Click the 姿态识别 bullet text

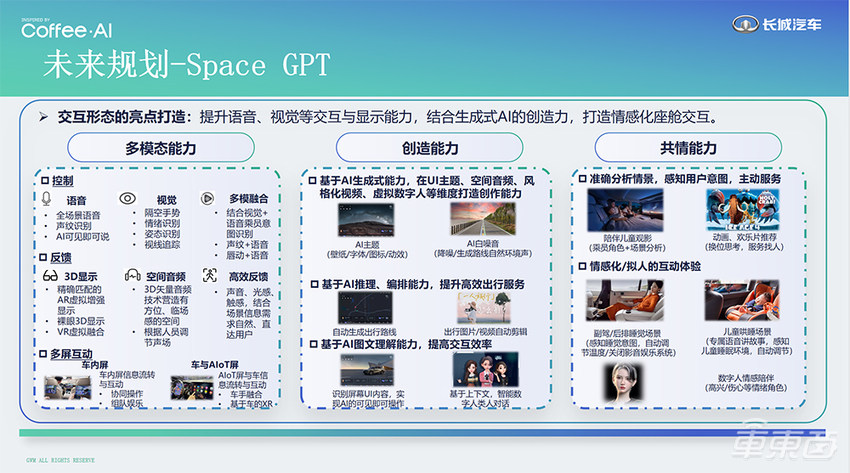pos(162,234)
